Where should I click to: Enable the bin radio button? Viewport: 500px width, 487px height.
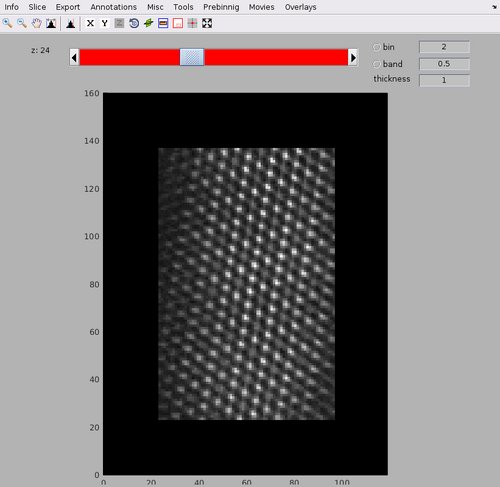(x=376, y=47)
